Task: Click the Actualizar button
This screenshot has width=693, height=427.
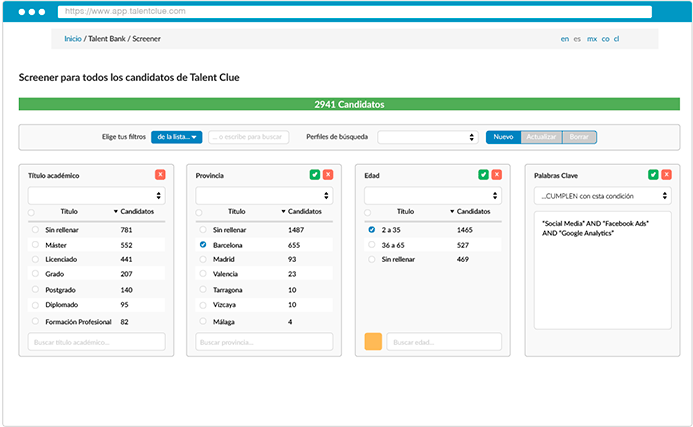Action: pos(541,137)
